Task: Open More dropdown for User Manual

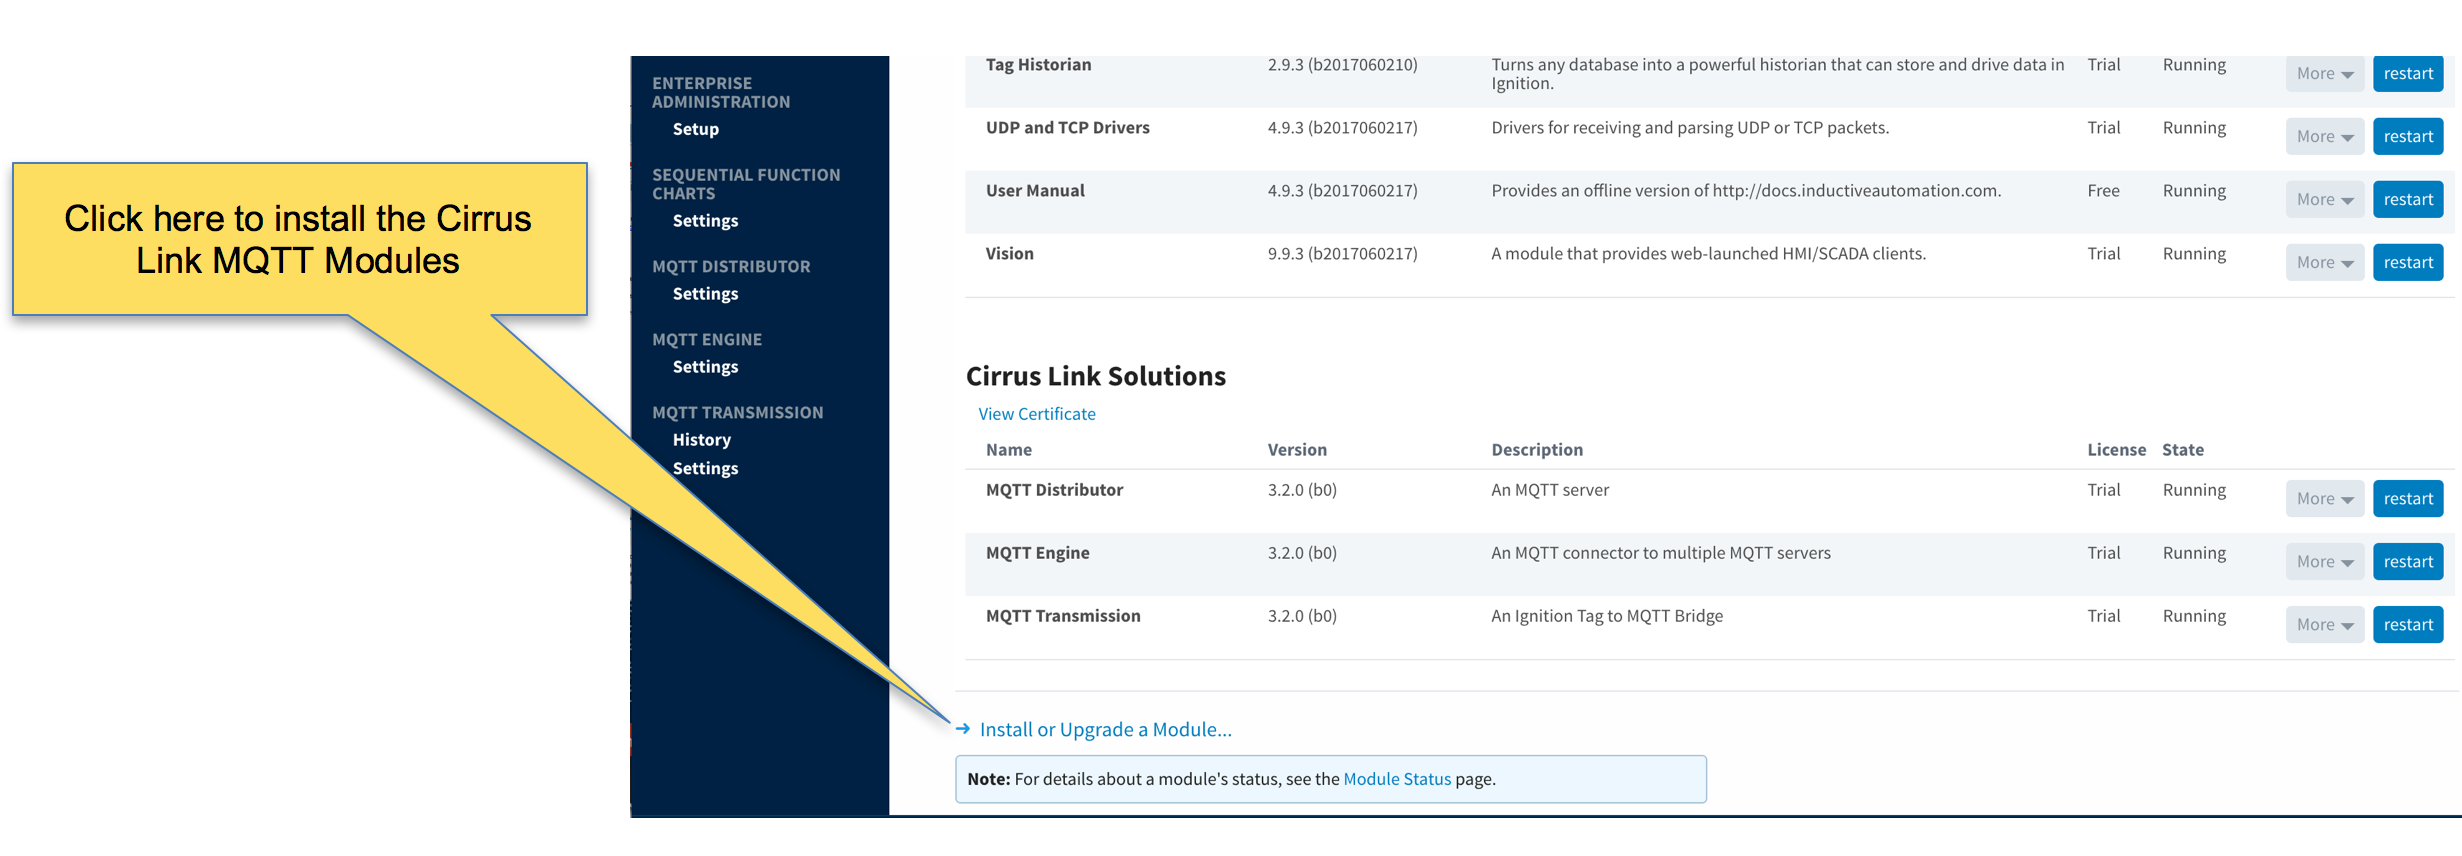Action: tap(2324, 200)
